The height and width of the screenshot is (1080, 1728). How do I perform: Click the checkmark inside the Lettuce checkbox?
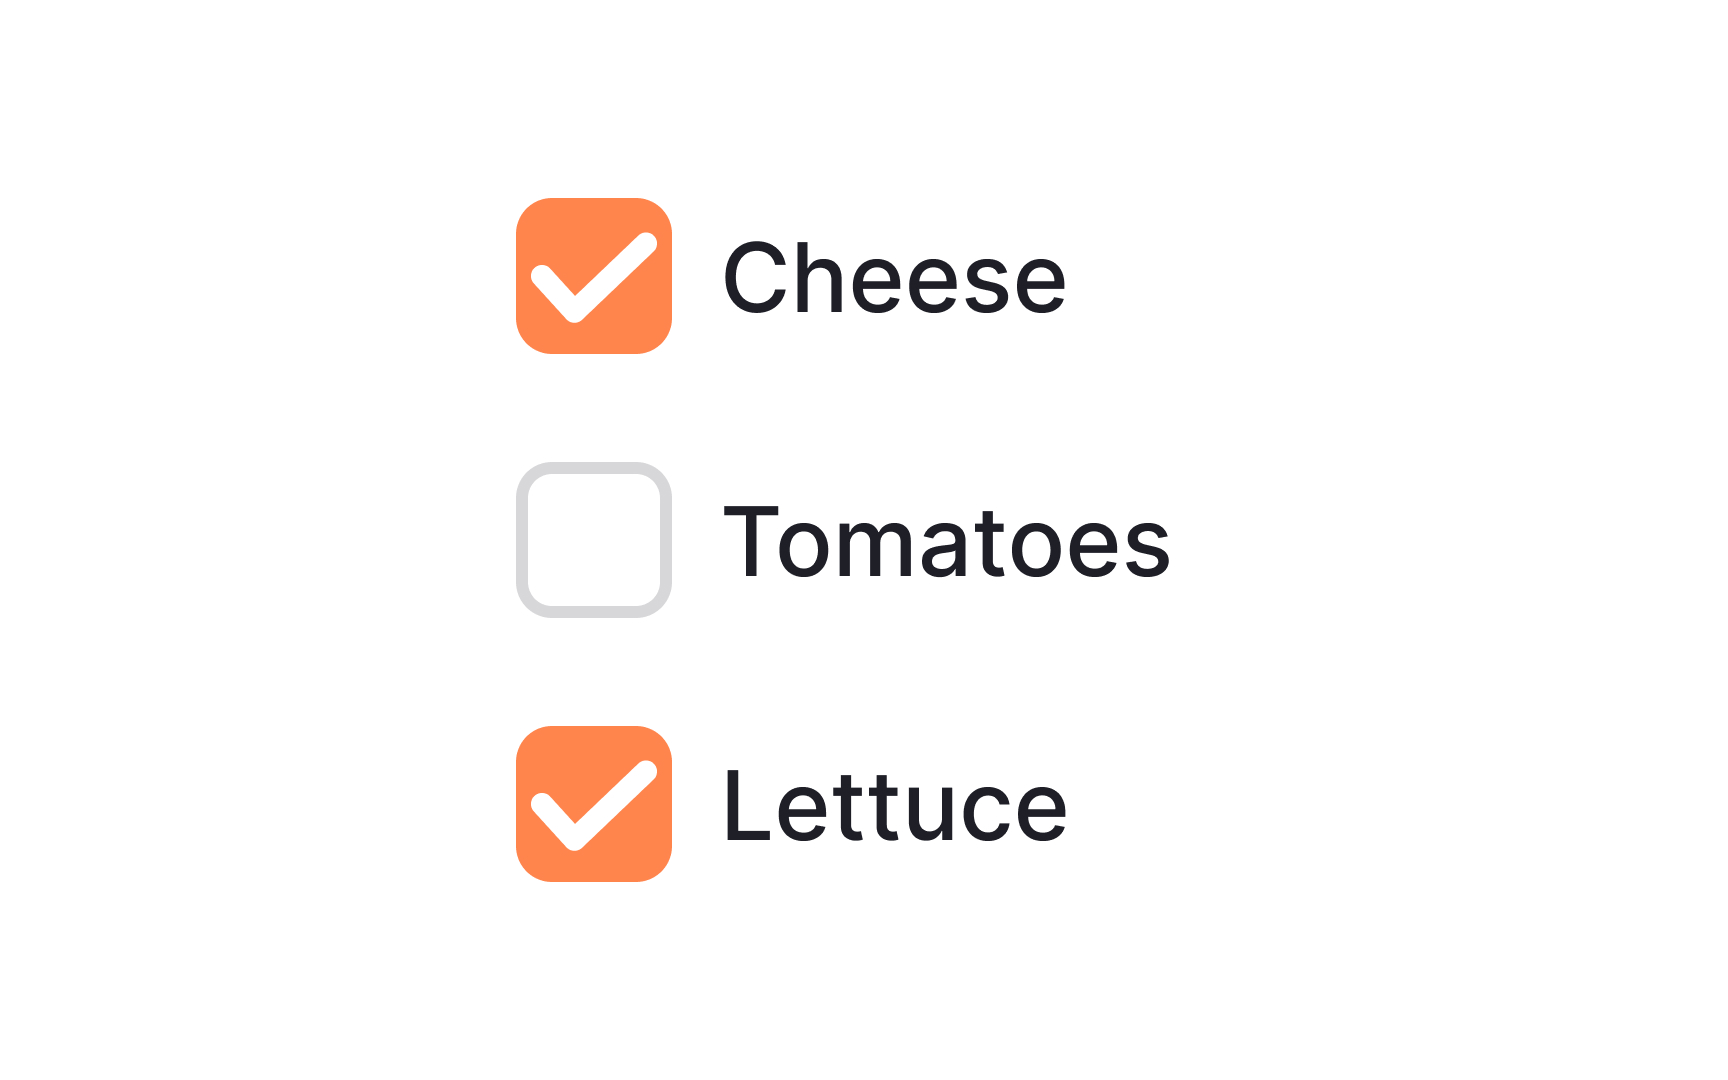click(595, 804)
